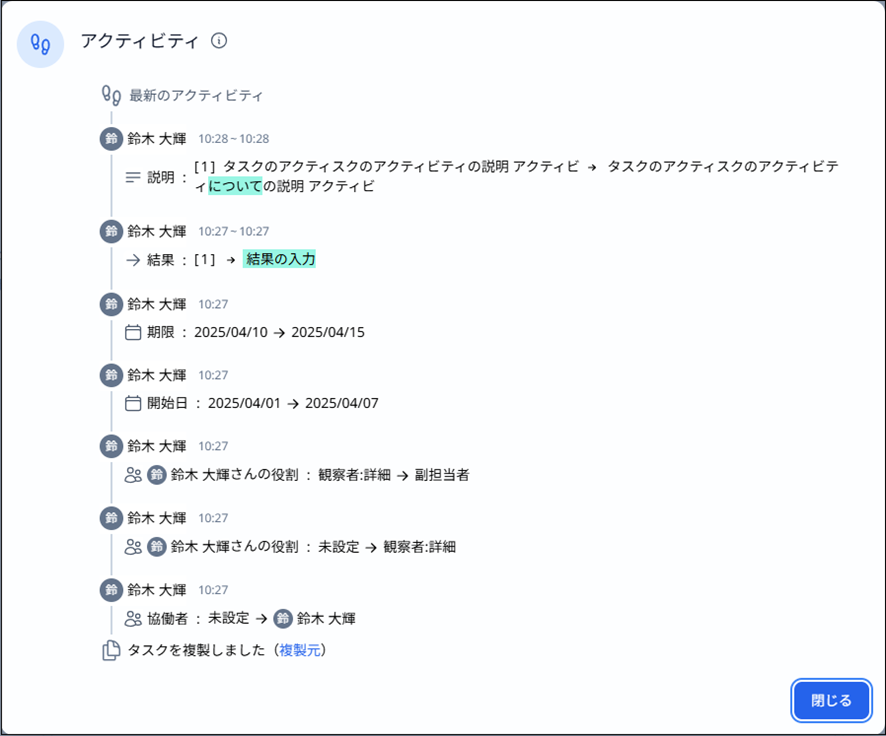The image size is (886, 736).
Task: Click the calendar icon beside 期限
Action: 133,332
